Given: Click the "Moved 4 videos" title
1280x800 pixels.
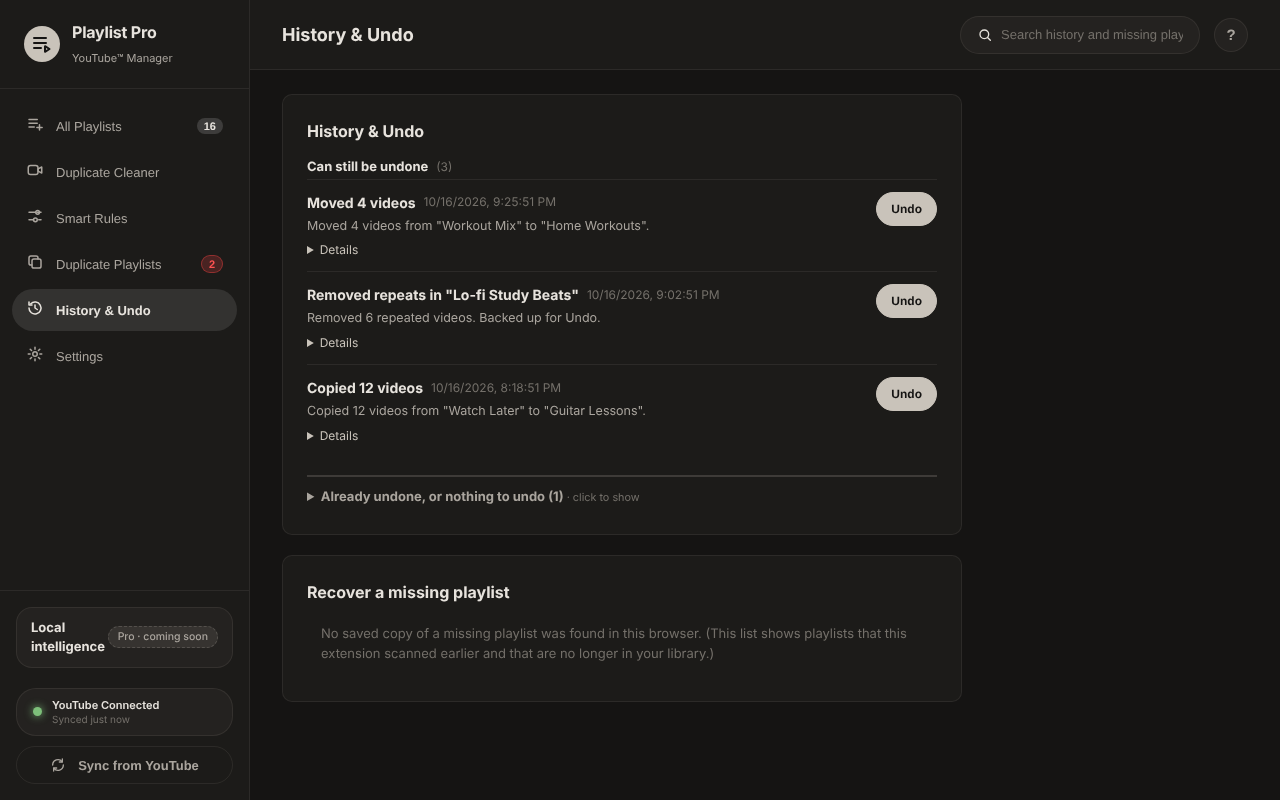Looking at the screenshot, I should 361,203.
